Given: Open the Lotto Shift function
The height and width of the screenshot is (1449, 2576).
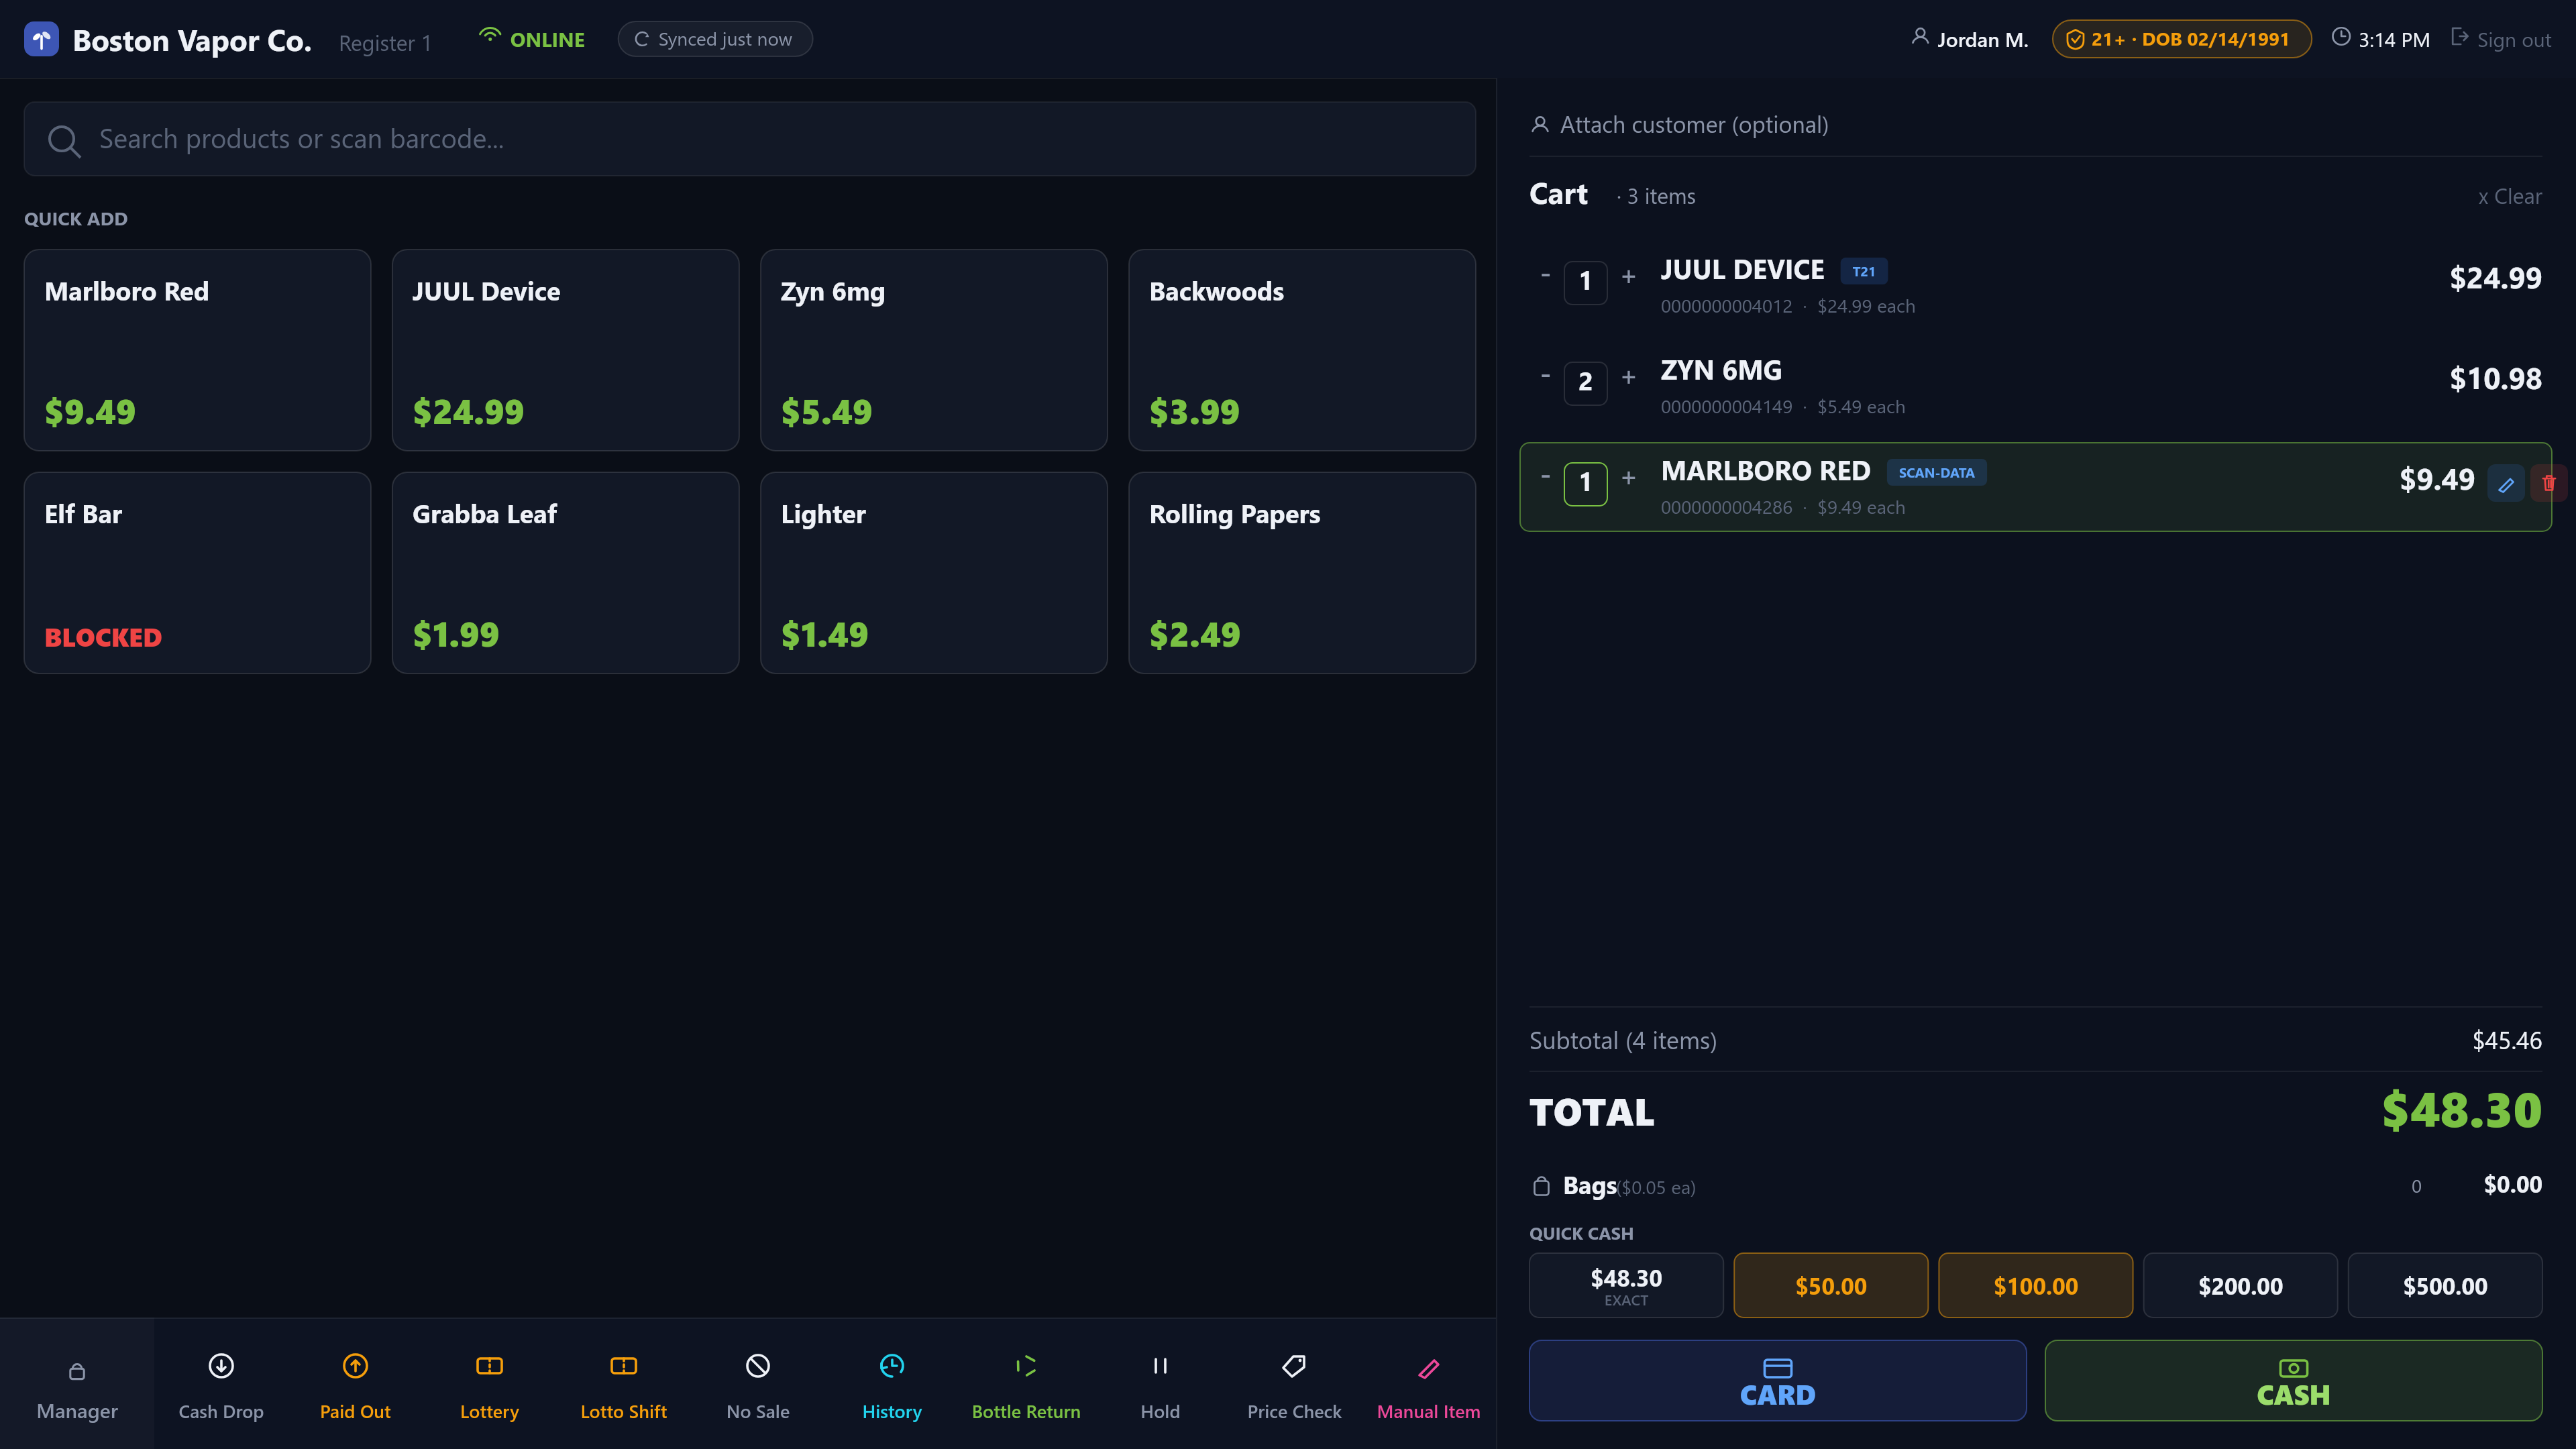Looking at the screenshot, I should tap(623, 1384).
